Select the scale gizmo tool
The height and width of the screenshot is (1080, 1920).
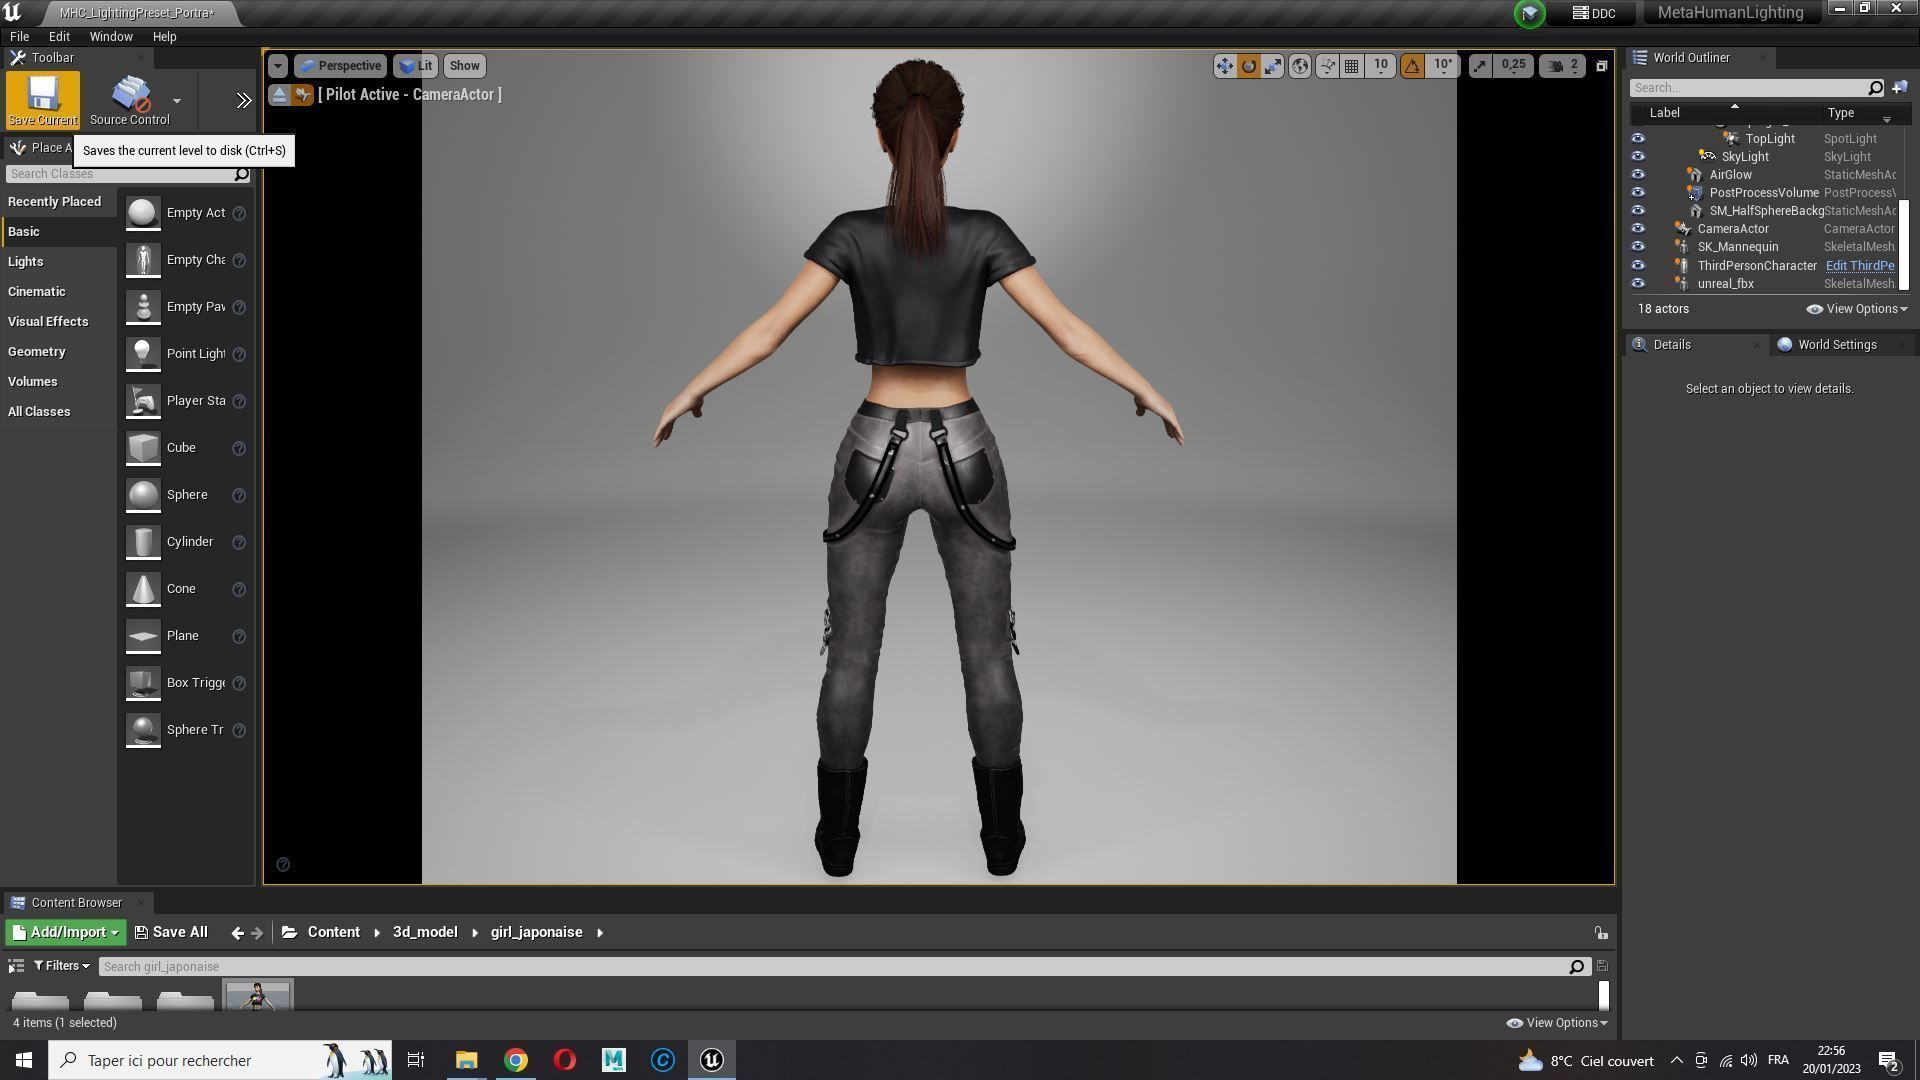point(1273,66)
